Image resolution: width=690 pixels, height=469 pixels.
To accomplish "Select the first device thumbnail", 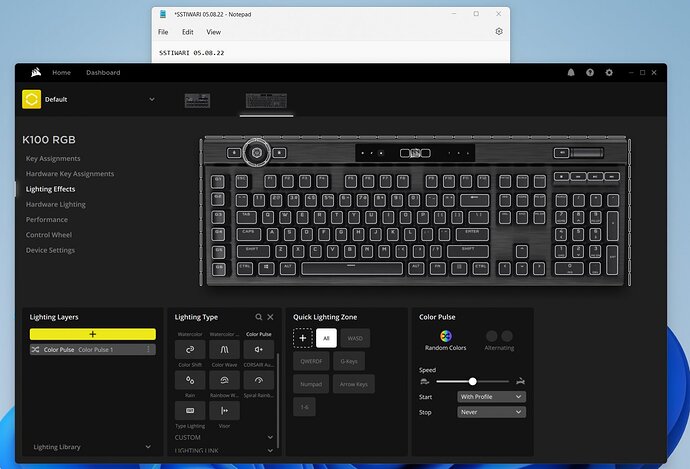I will coord(197,101).
